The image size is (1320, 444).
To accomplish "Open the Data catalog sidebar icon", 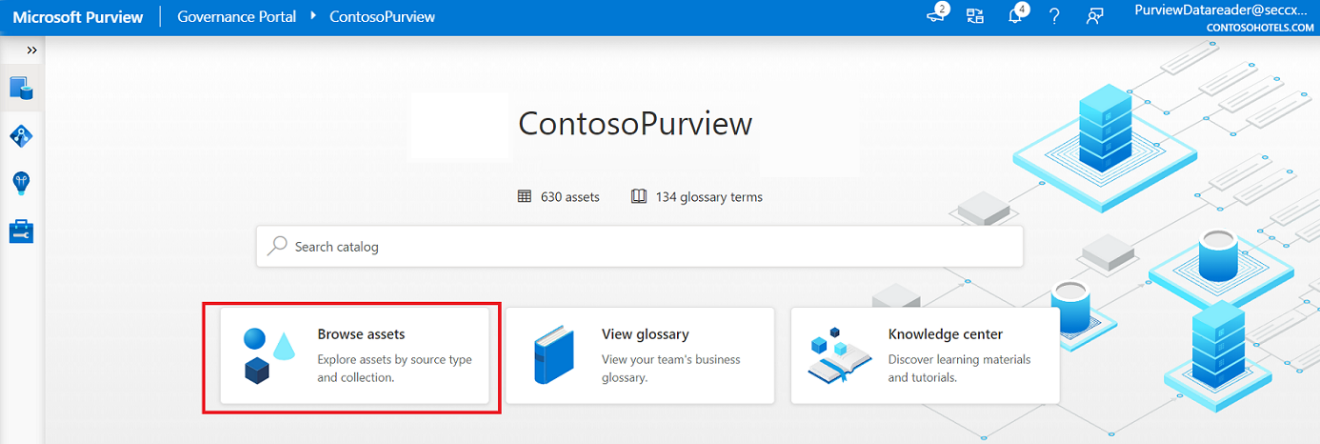I will point(21,88).
